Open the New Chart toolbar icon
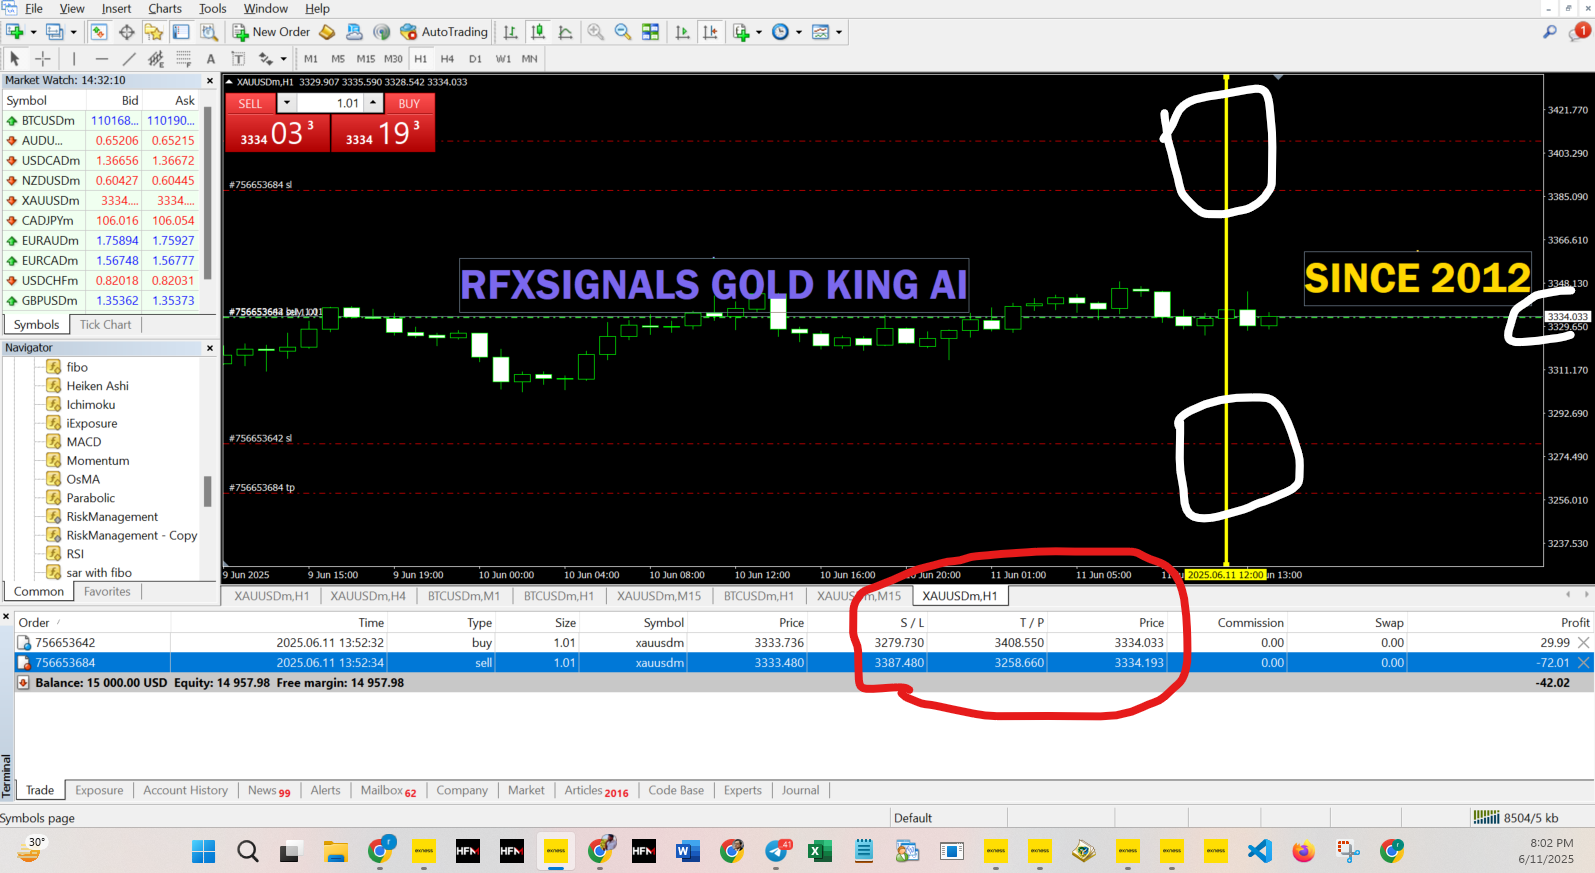The image size is (1595, 873). pos(15,32)
